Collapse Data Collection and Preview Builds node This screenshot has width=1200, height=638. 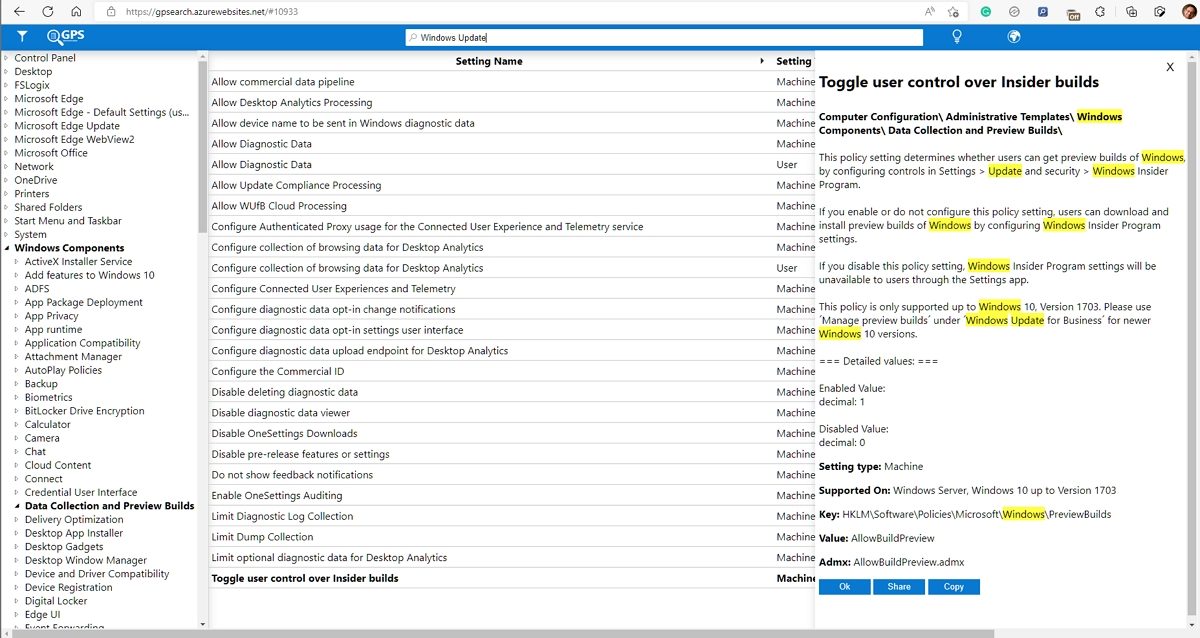tap(17, 506)
